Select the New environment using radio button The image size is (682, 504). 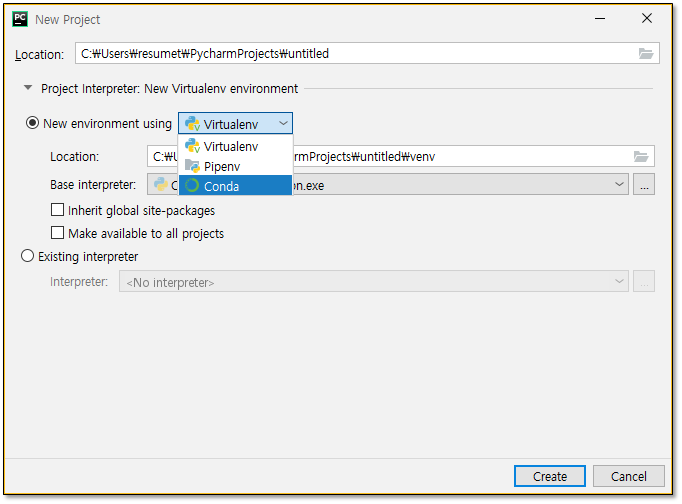pos(32,123)
